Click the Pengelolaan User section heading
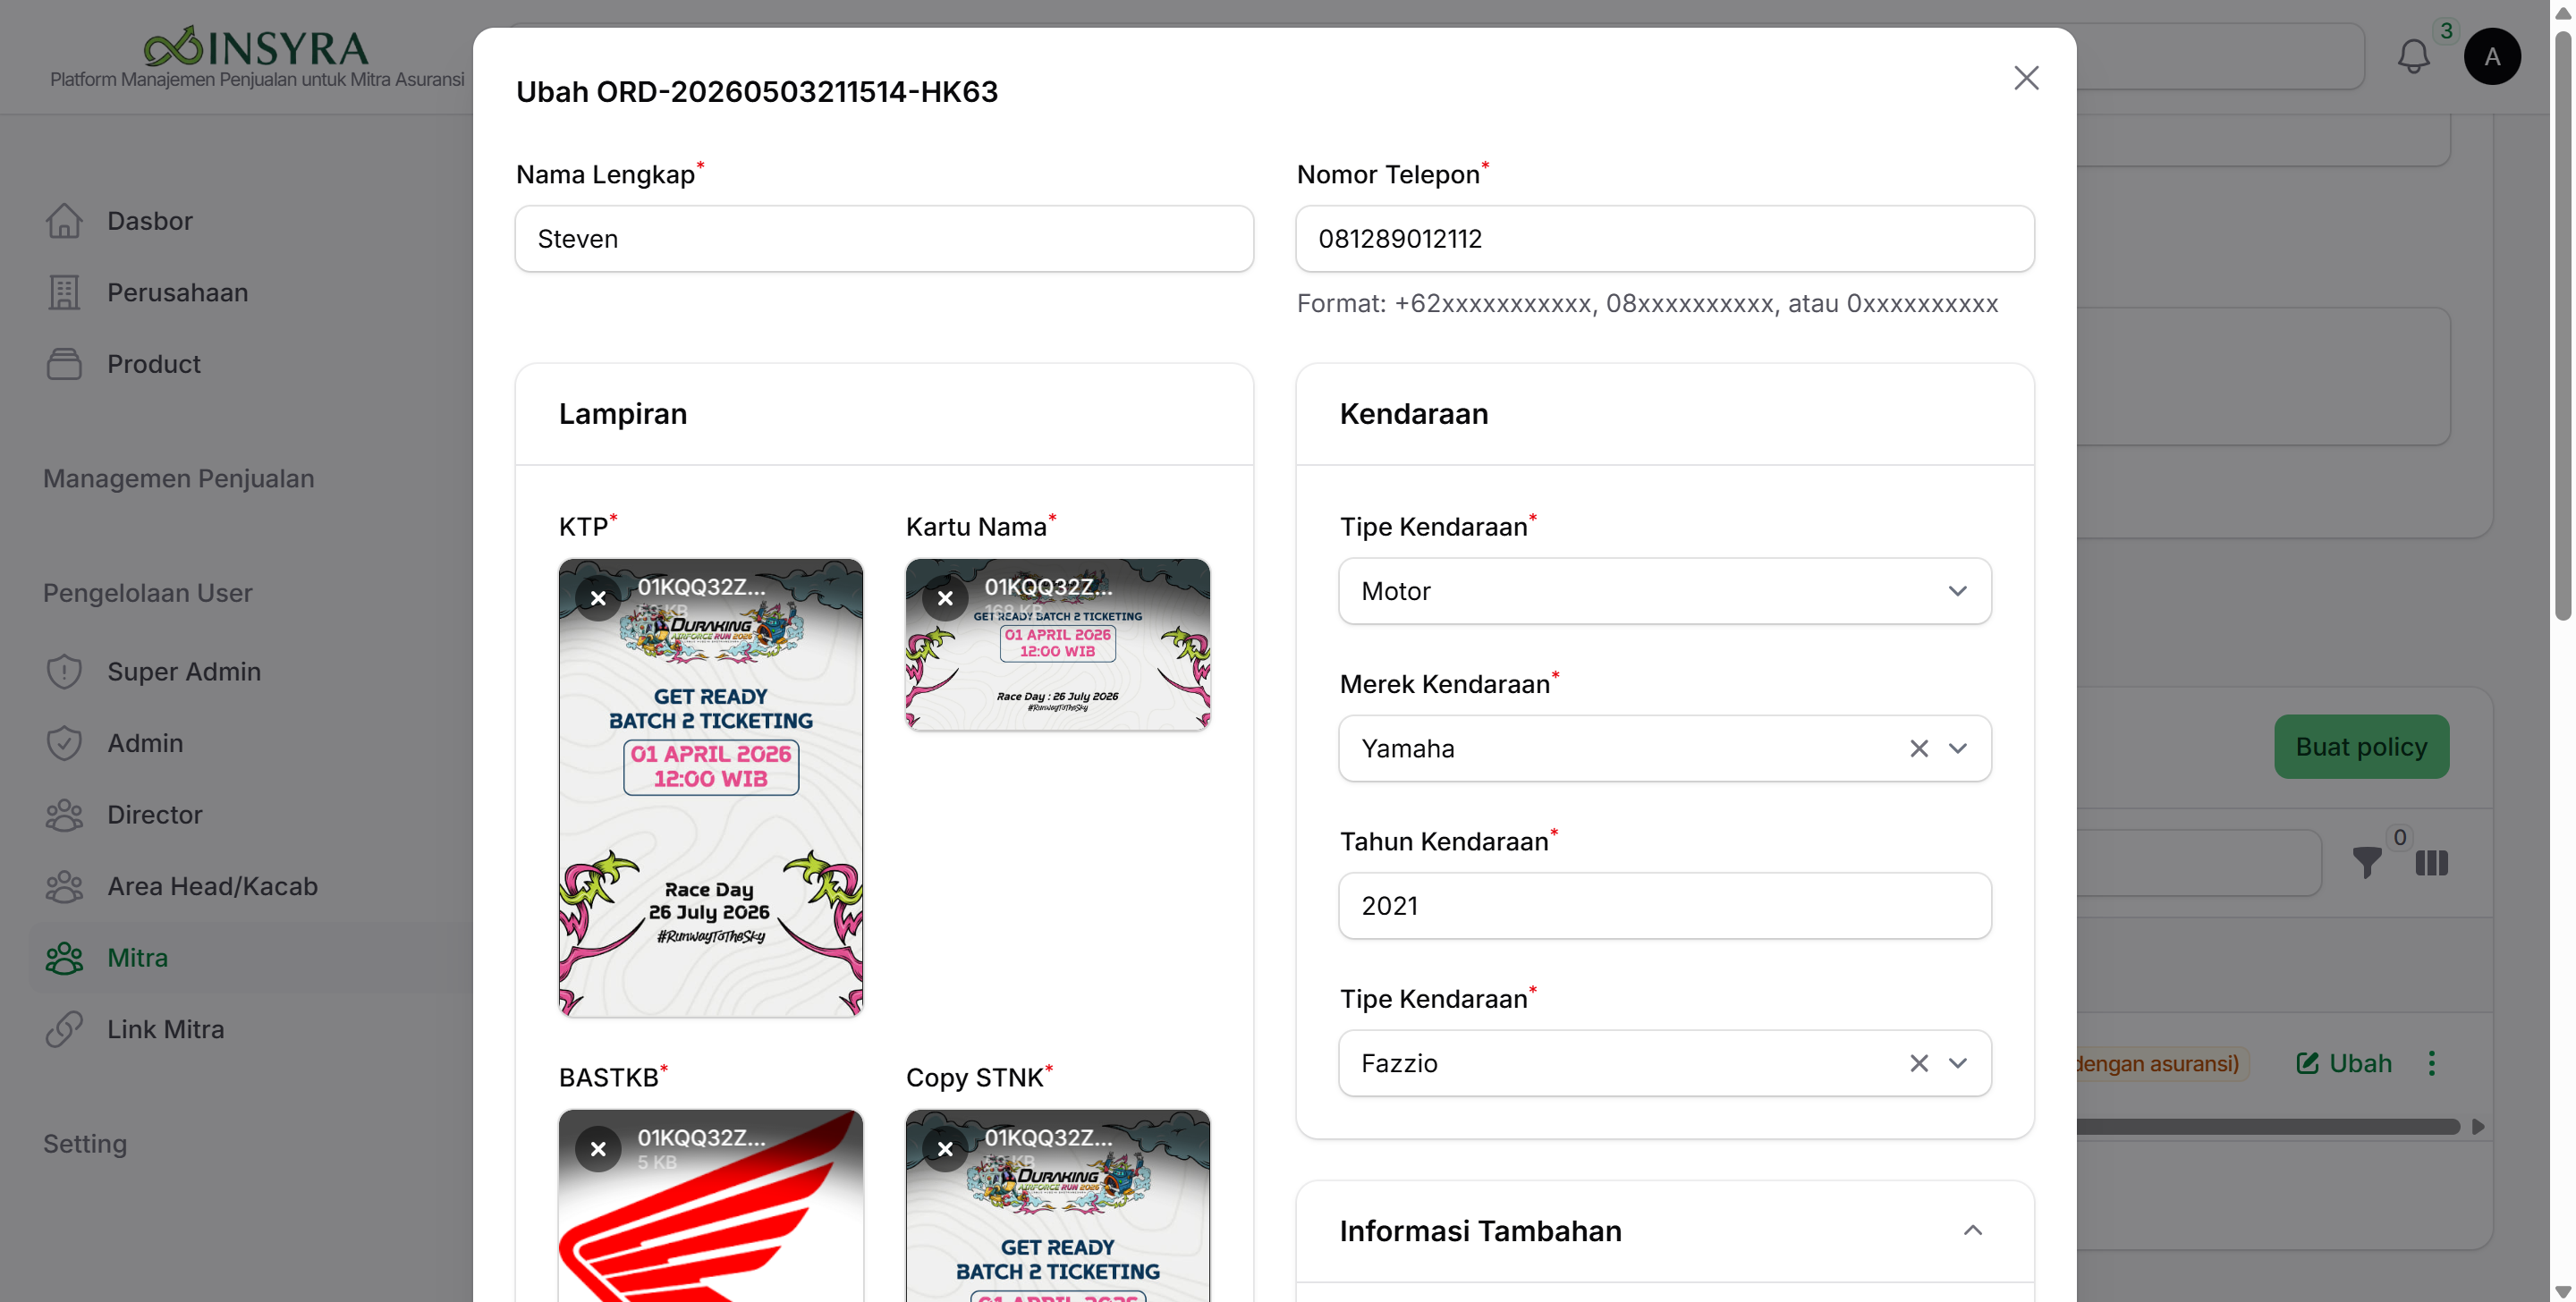2576x1302 pixels. coord(147,593)
